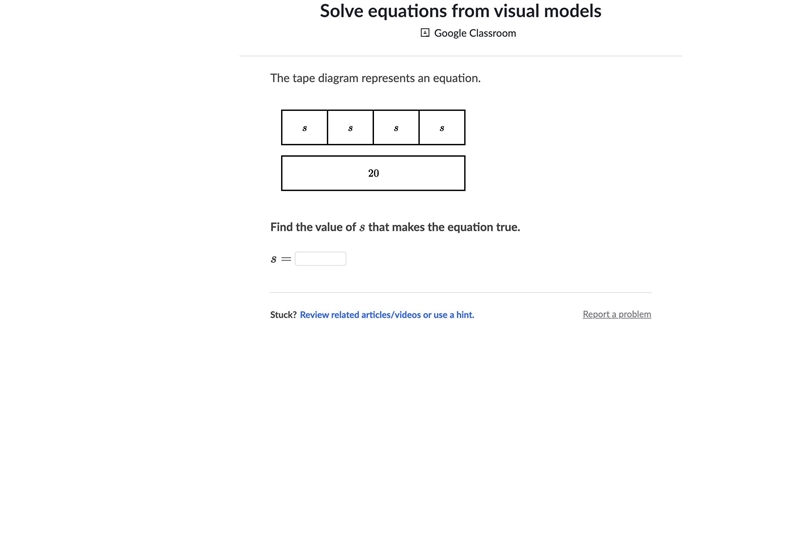Image resolution: width=800 pixels, height=558 pixels.
Task: Click the Google Classroom share icon
Action: (x=424, y=33)
